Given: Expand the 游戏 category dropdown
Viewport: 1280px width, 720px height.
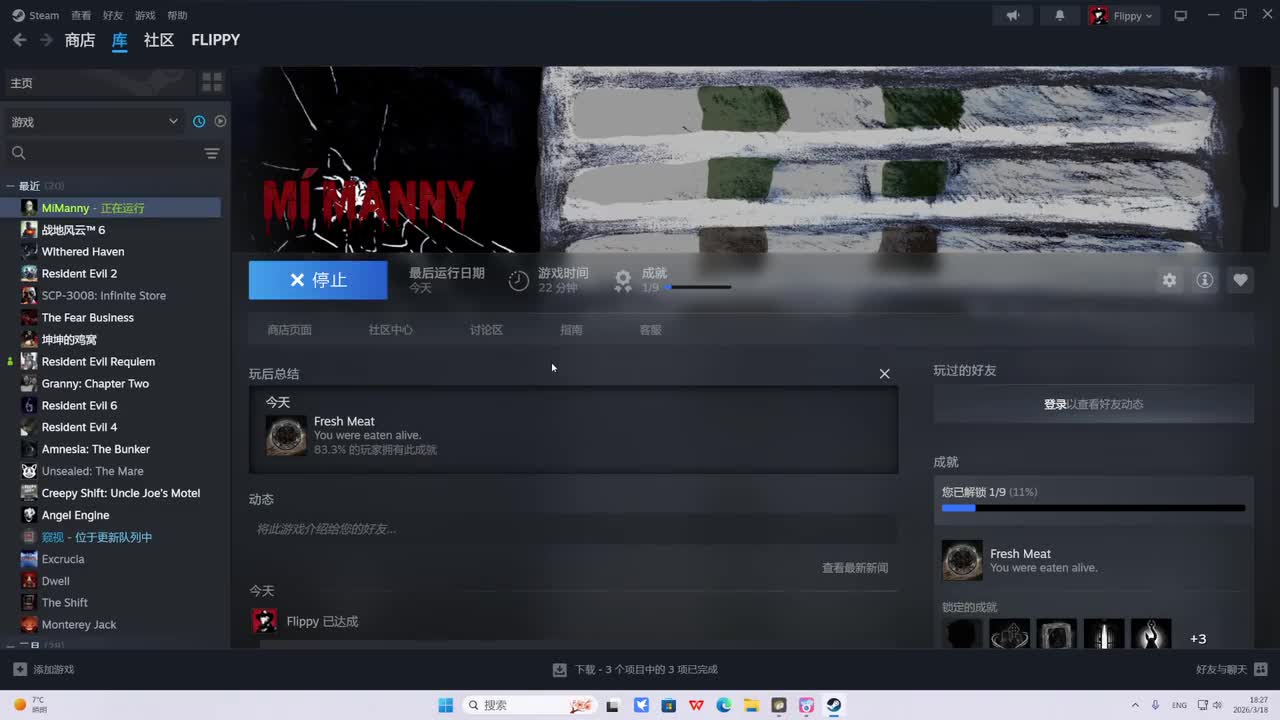Looking at the screenshot, I should [95, 121].
